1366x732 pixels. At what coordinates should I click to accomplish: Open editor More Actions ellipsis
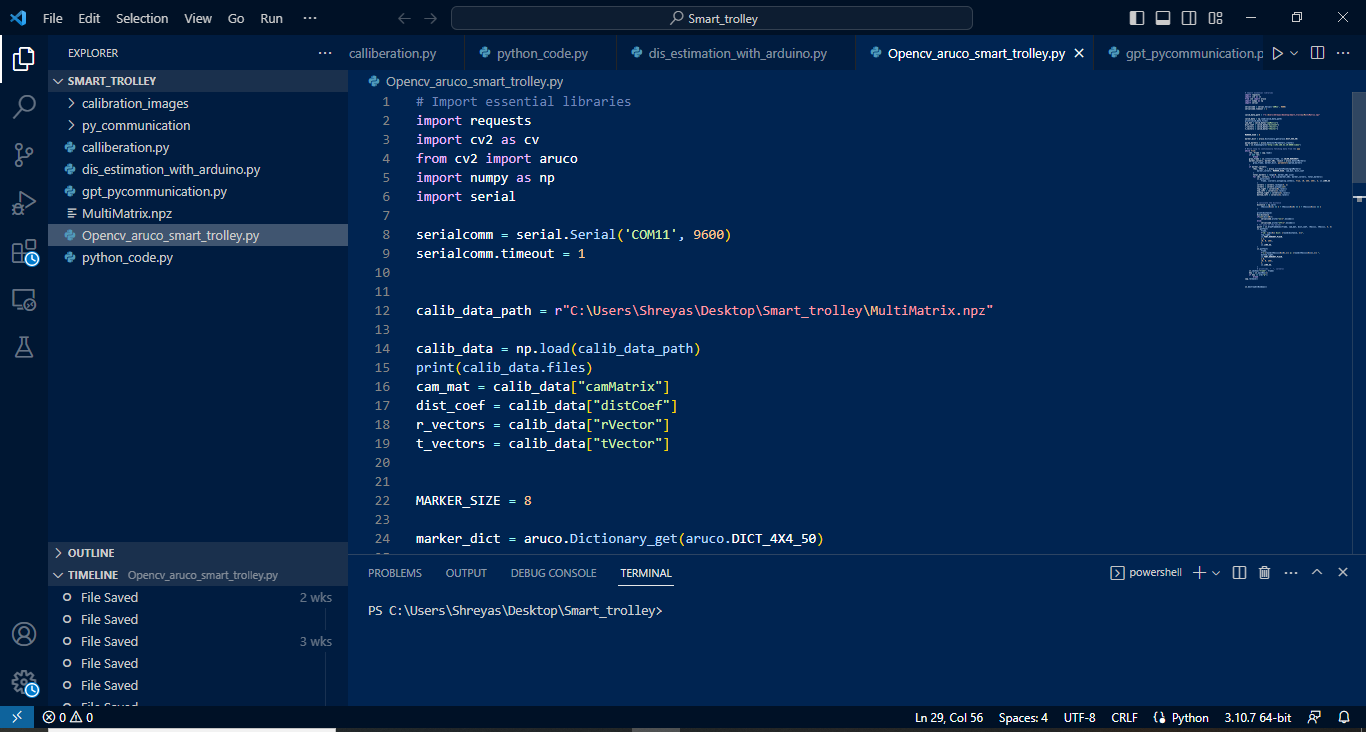click(x=1345, y=53)
